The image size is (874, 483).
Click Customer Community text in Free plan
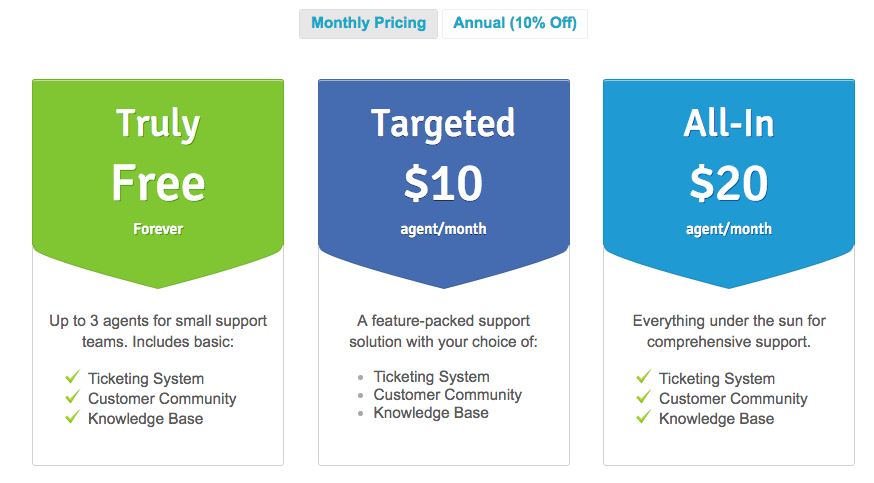[x=162, y=398]
